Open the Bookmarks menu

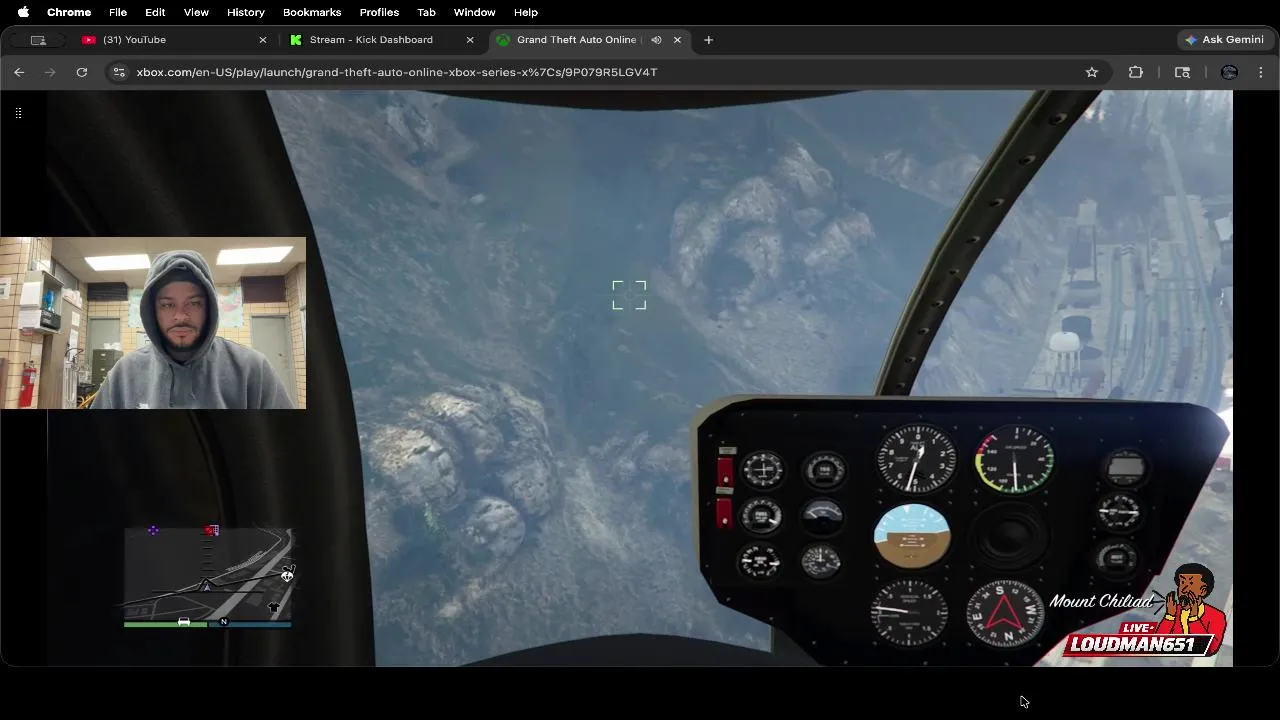point(312,12)
